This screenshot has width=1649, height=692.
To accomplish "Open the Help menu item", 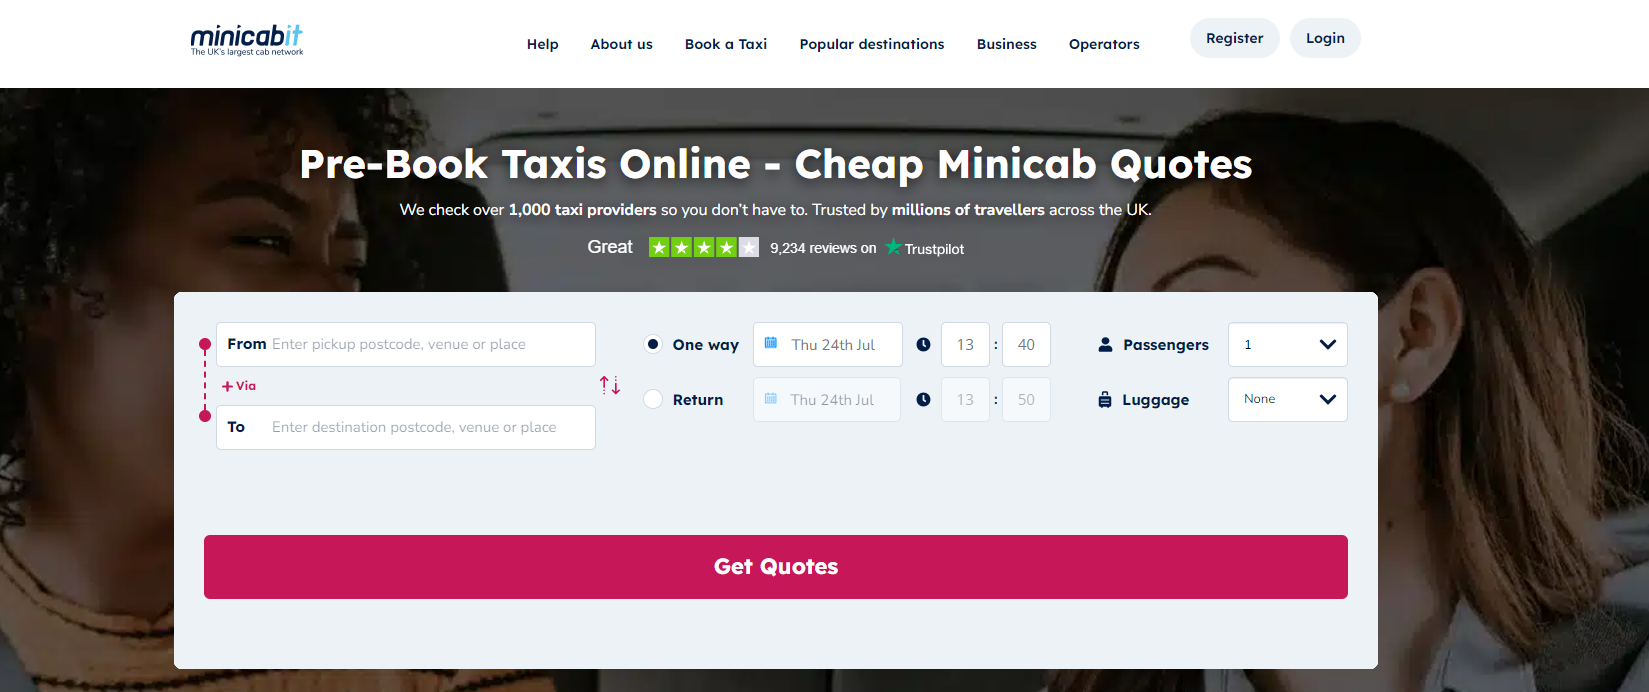I will coord(543,44).
